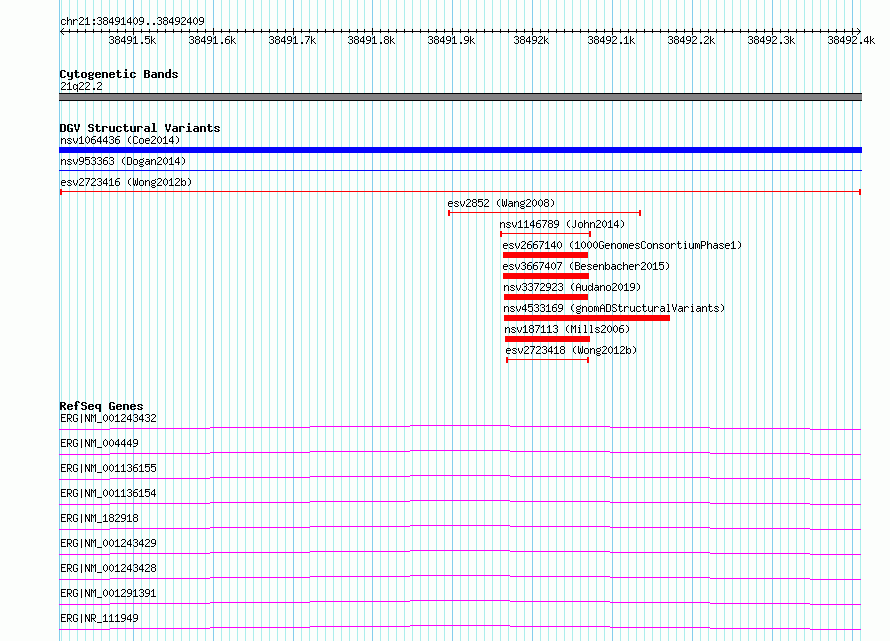Viewport: 890px width, 641px height.
Task: Open the nsv3372923 (Audano2019) variant label
Action: [x=572, y=287]
